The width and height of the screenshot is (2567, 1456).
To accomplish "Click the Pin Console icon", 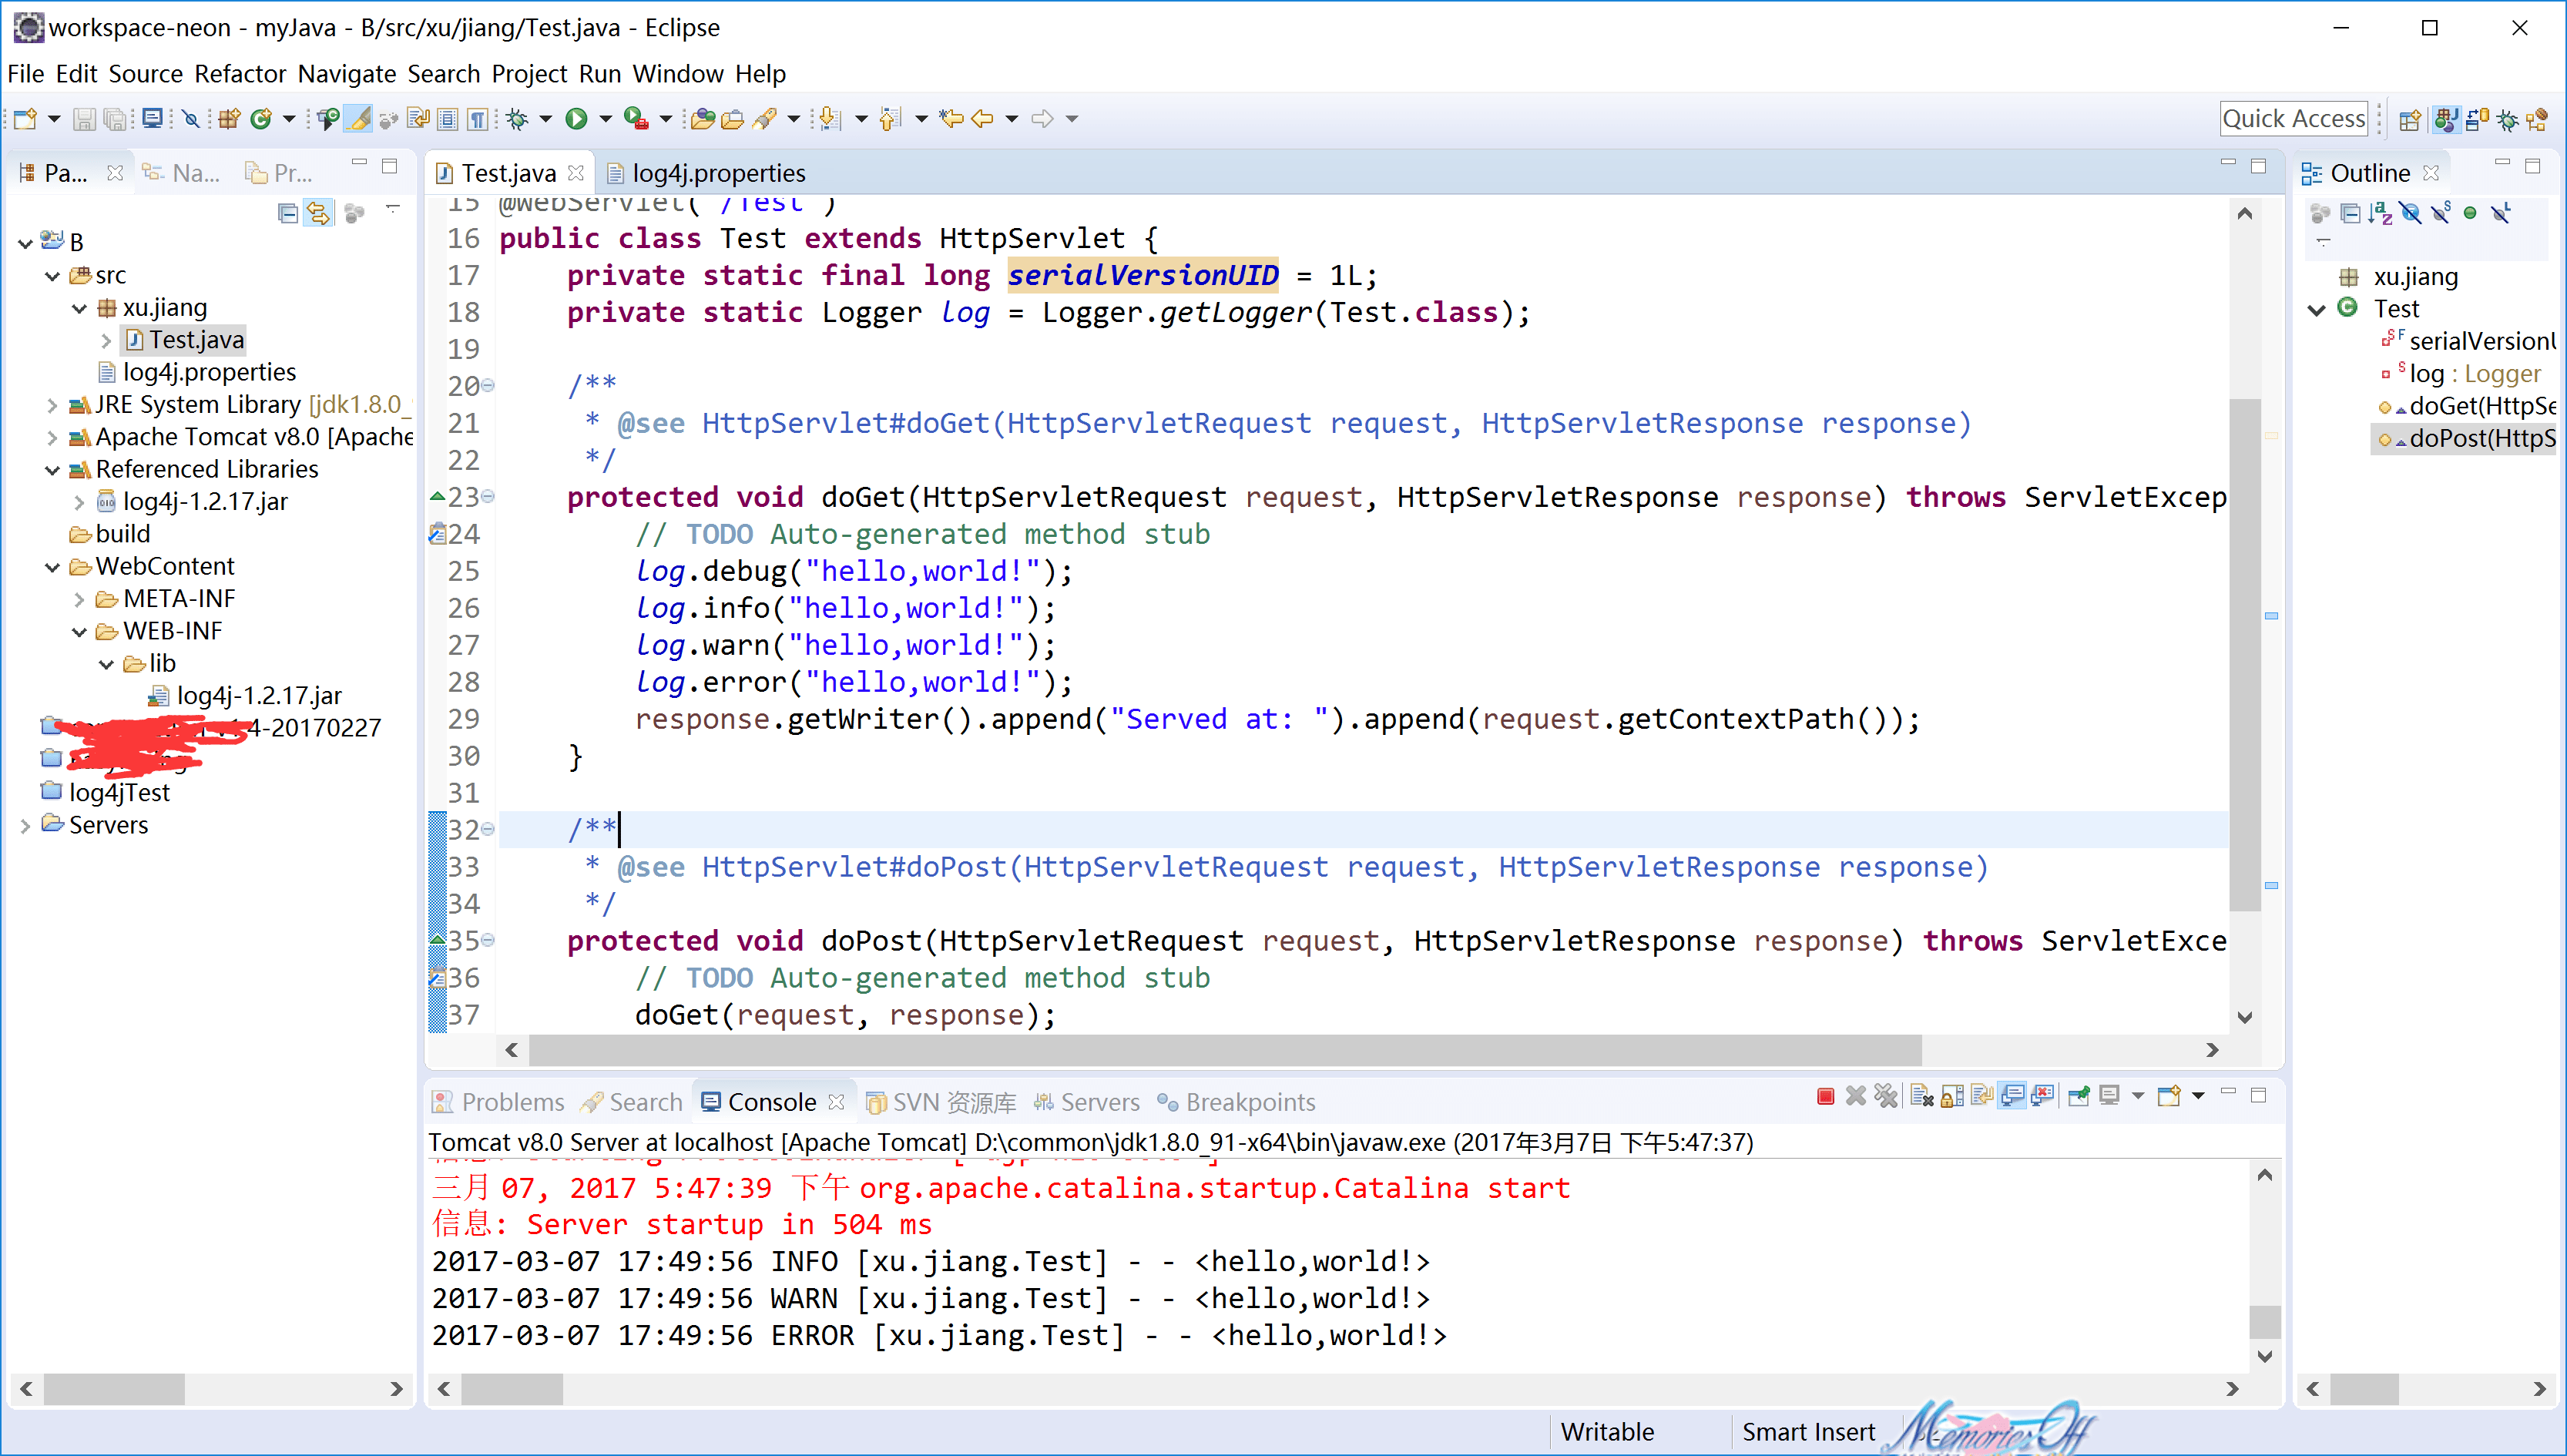I will pyautogui.click(x=2078, y=1097).
